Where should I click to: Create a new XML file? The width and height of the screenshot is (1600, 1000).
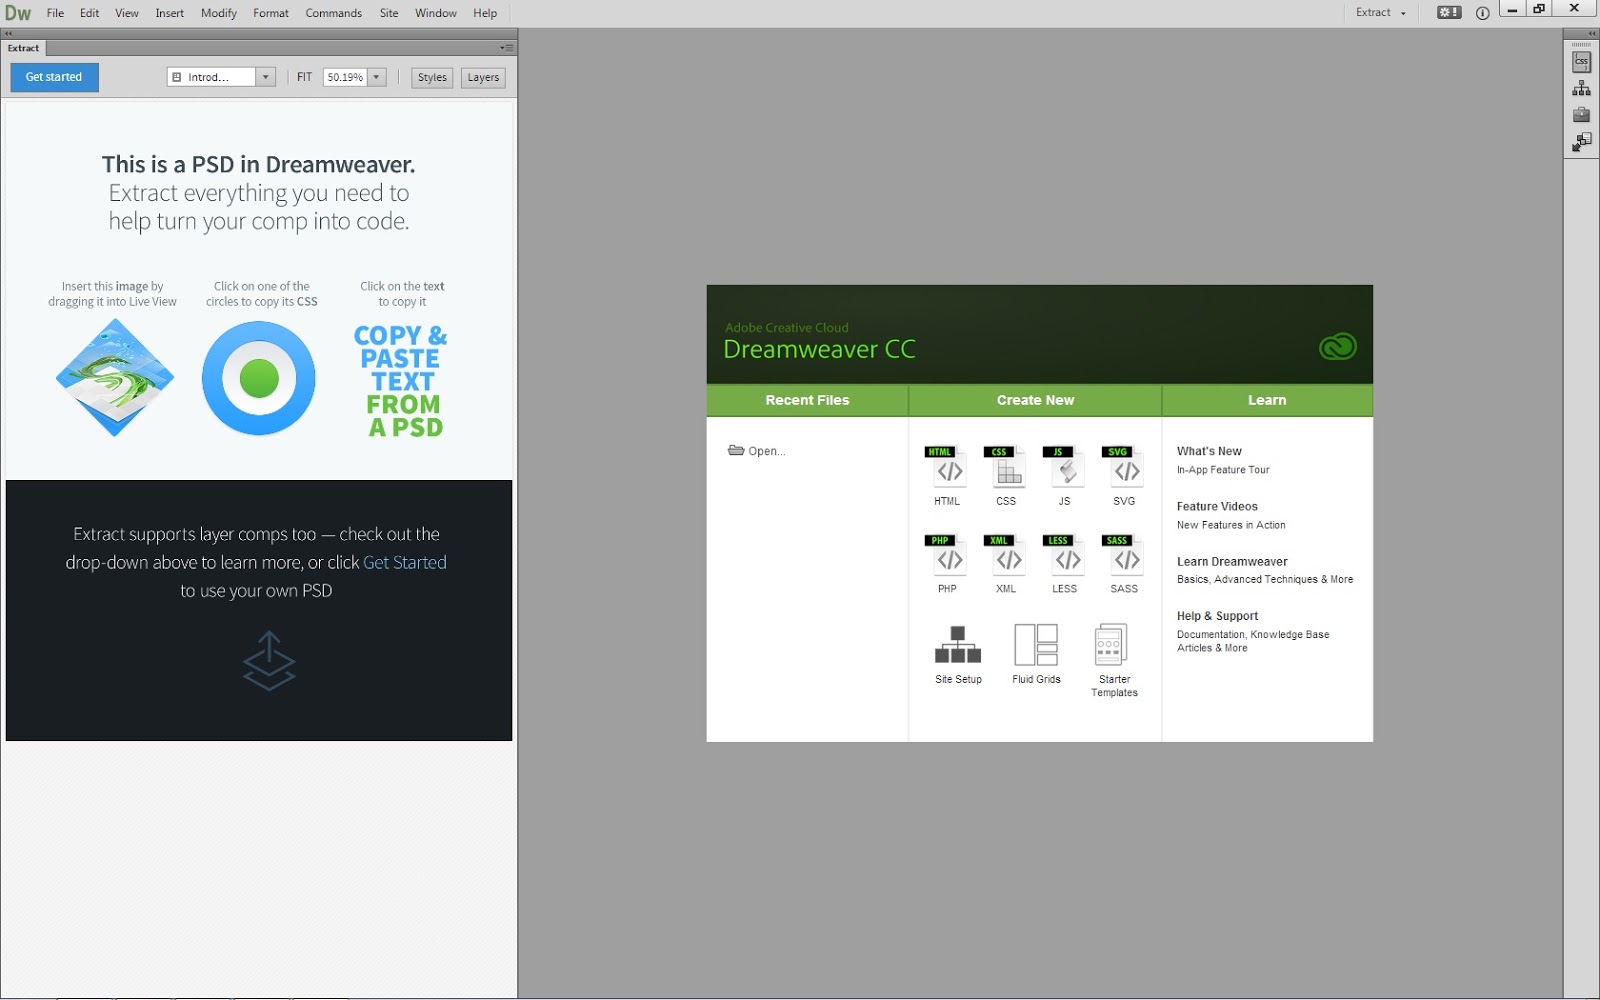[x=1005, y=565]
